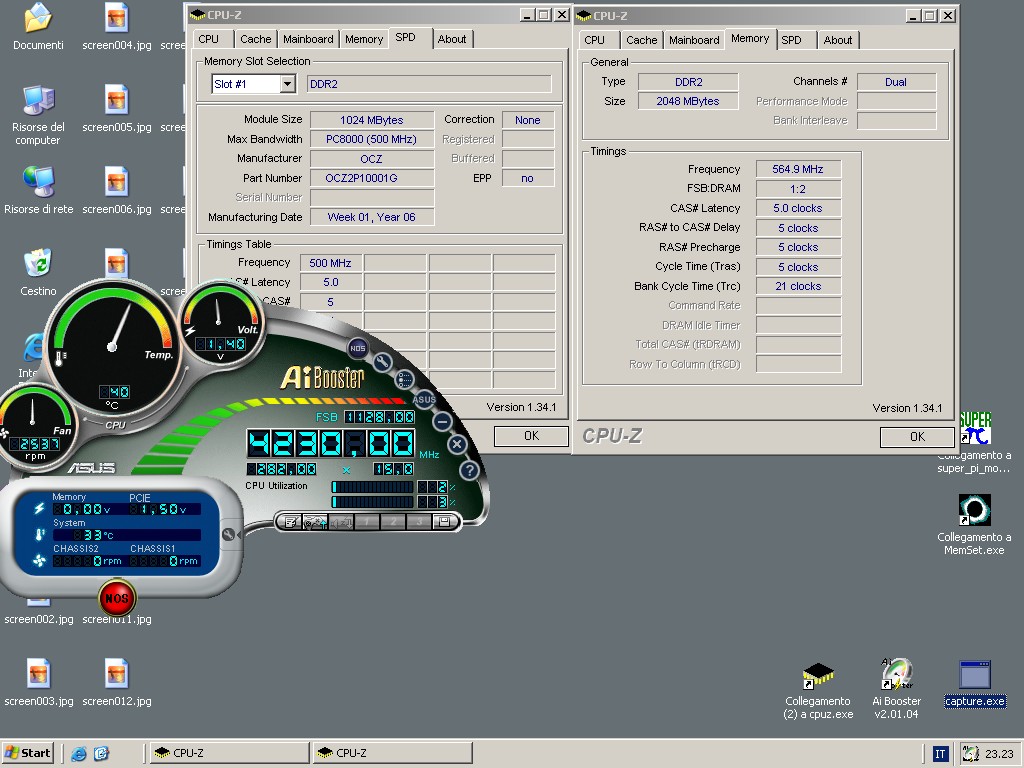This screenshot has height=768, width=1024.
Task: Click the round ASUS logo button
Action: pos(424,399)
